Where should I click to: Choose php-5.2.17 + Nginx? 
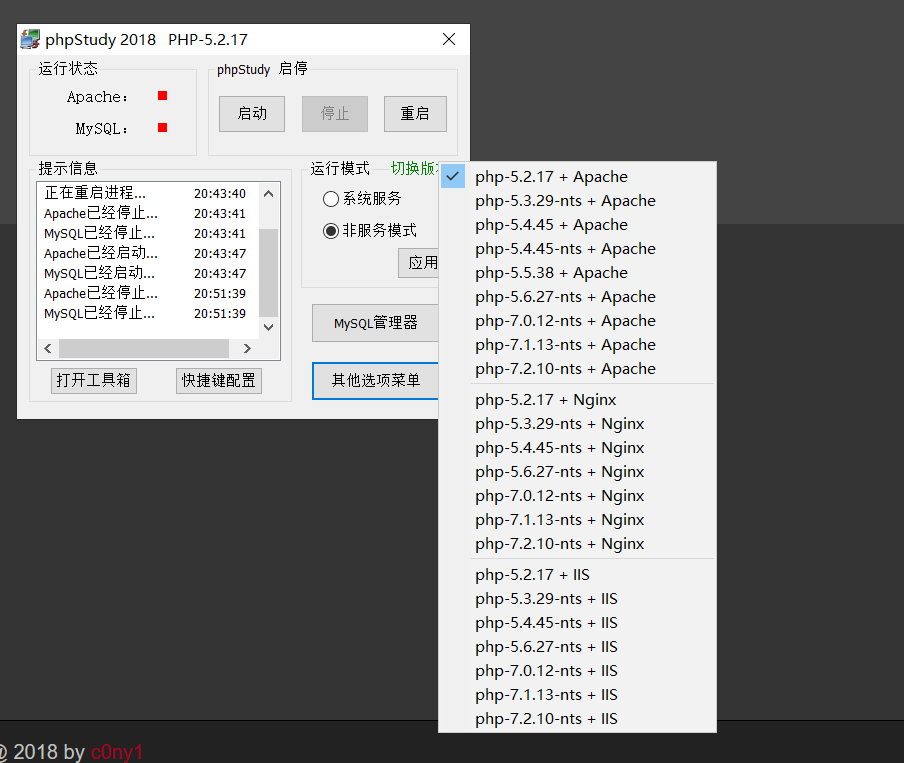click(x=577, y=400)
